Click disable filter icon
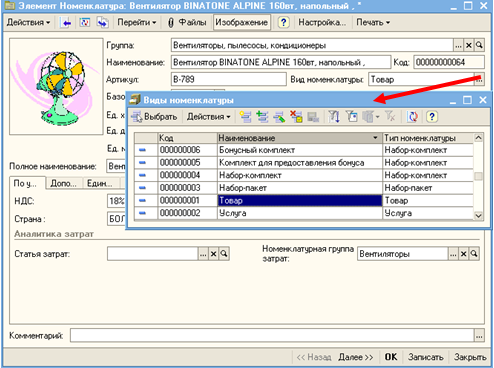 tap(390, 117)
